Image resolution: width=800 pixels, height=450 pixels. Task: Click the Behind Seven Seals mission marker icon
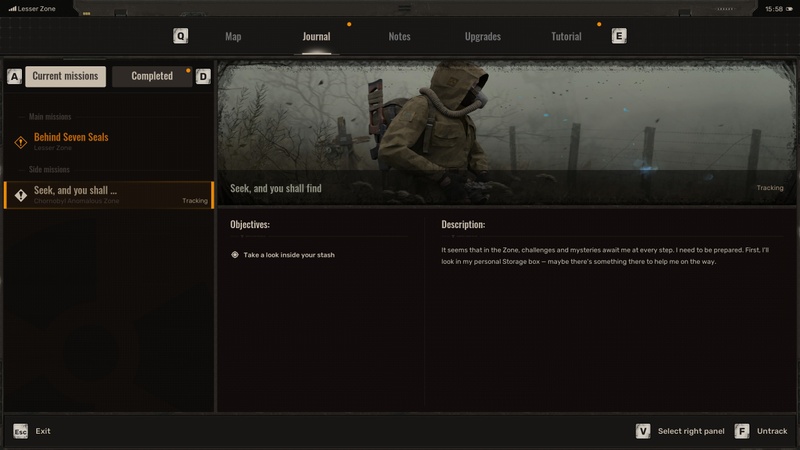tap(20, 142)
